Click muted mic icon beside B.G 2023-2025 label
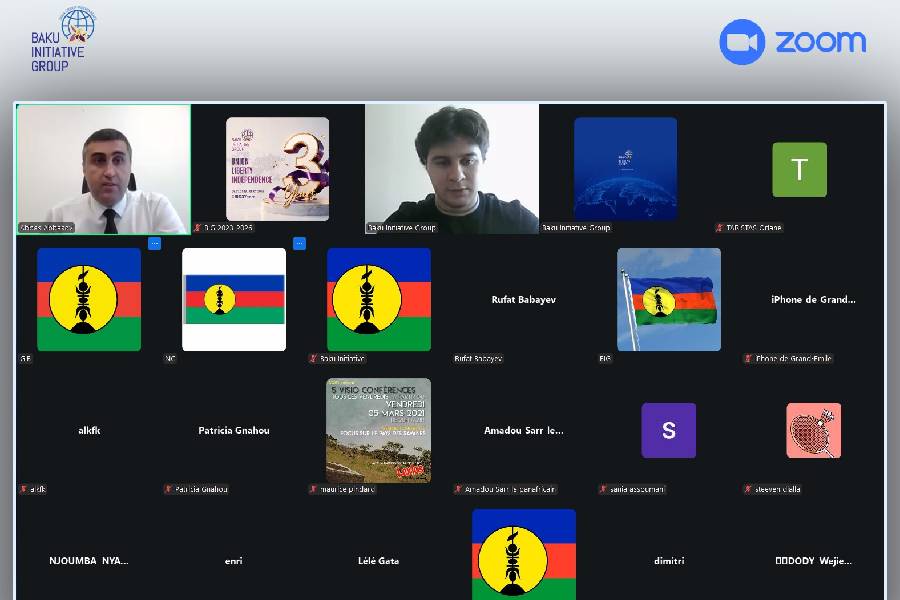Screen dimensions: 900x600 (197, 228)
